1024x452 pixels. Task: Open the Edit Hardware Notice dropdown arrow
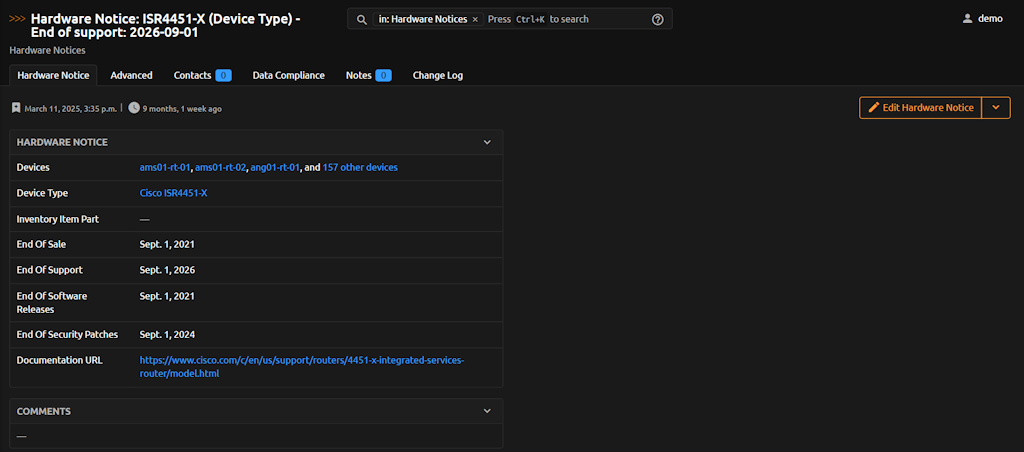(x=996, y=108)
